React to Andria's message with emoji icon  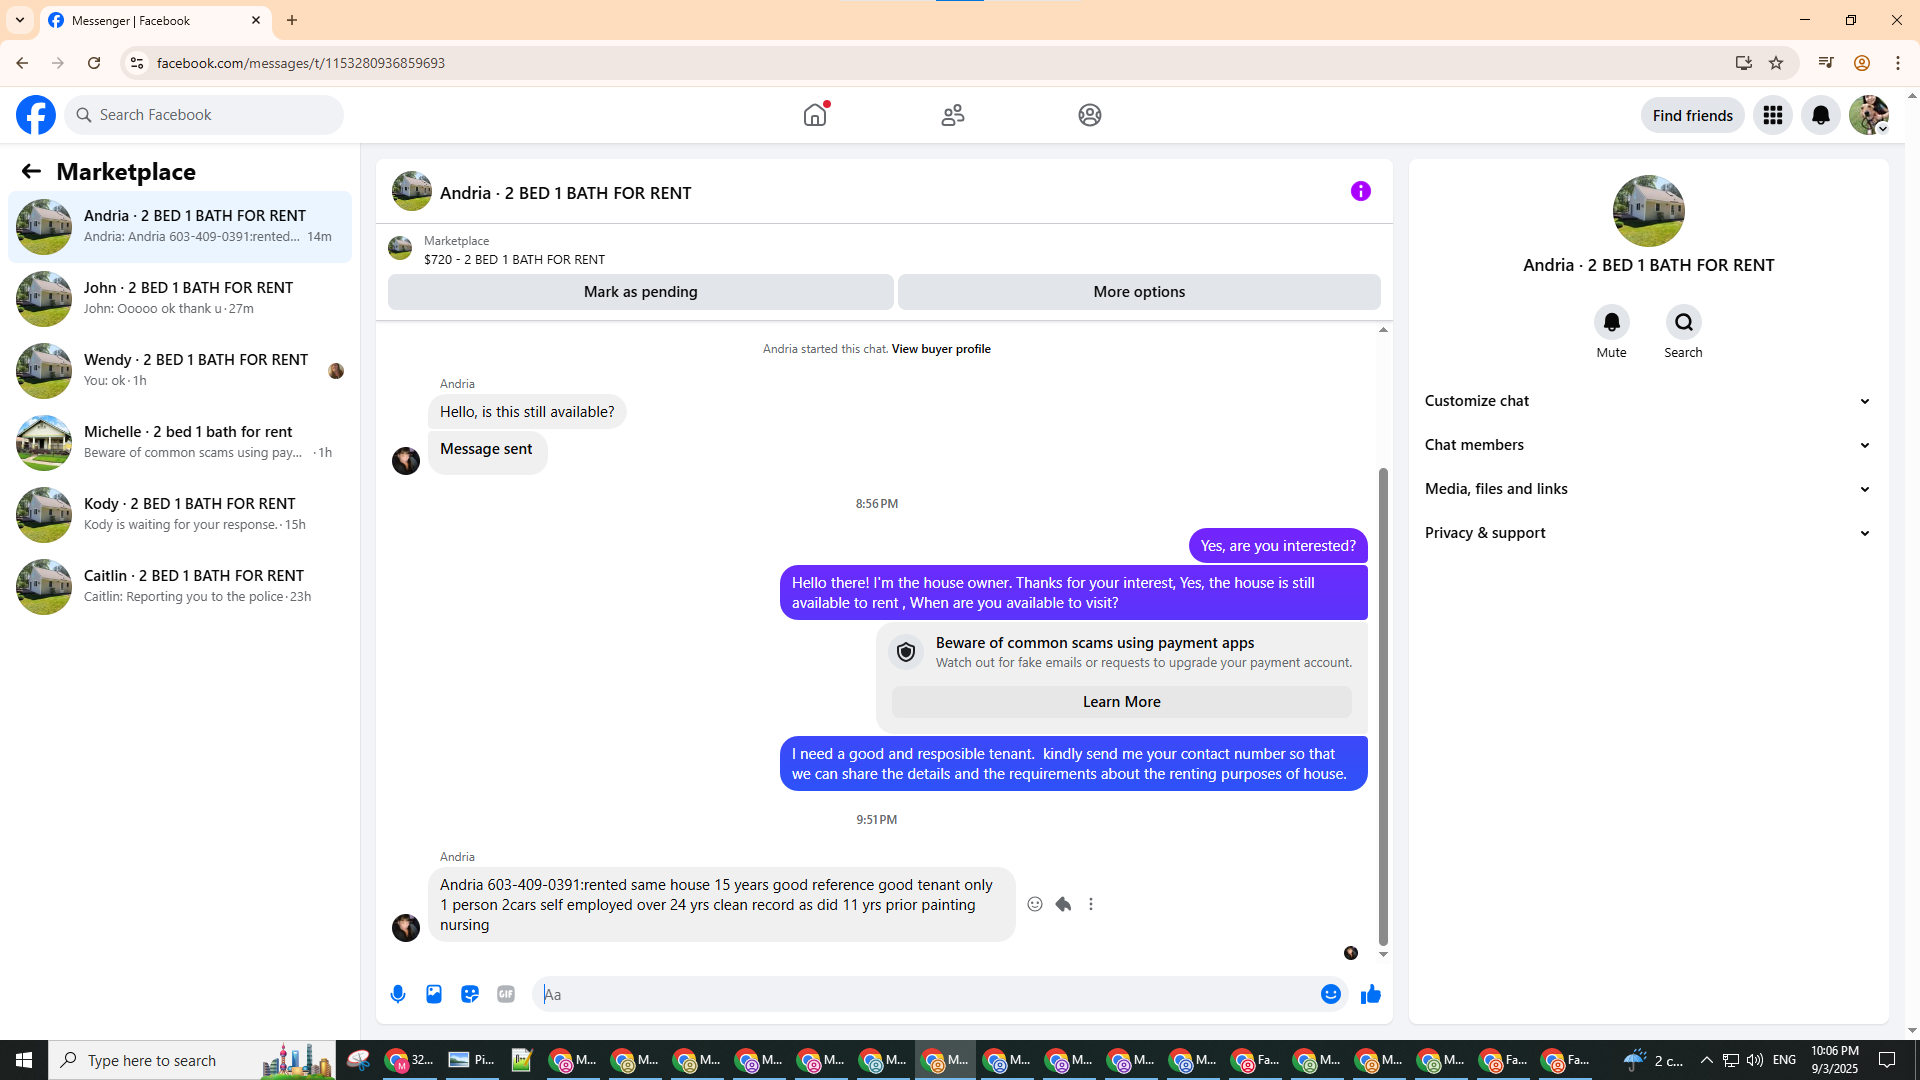[x=1035, y=904]
